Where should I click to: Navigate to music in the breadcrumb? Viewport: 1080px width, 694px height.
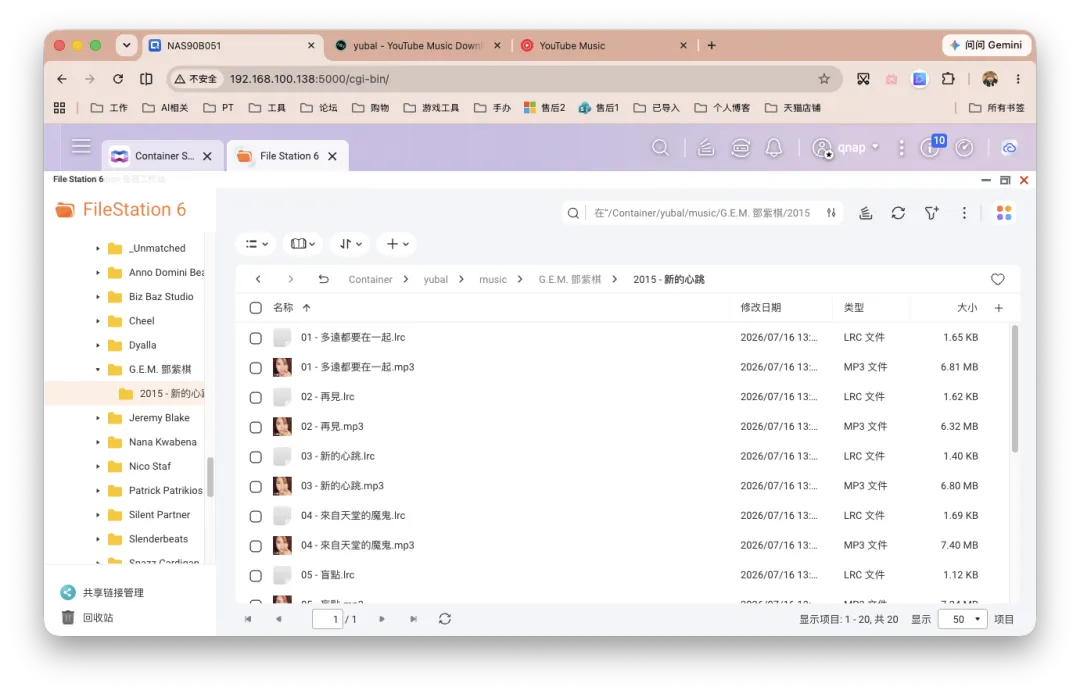(x=492, y=280)
